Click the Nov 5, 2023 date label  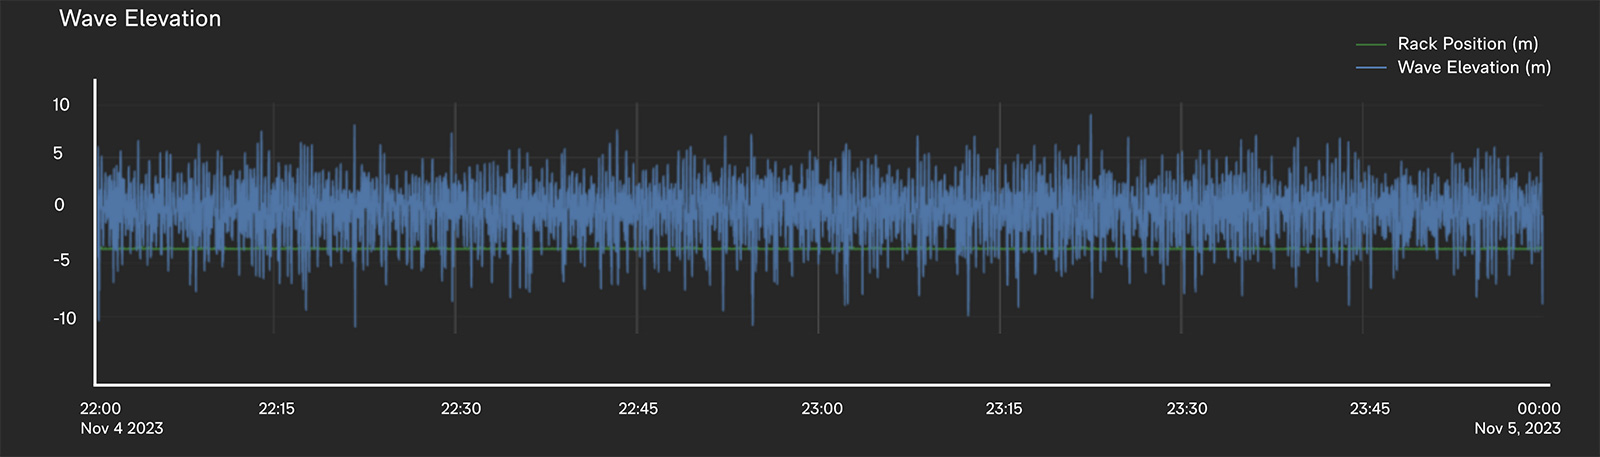point(1517,429)
